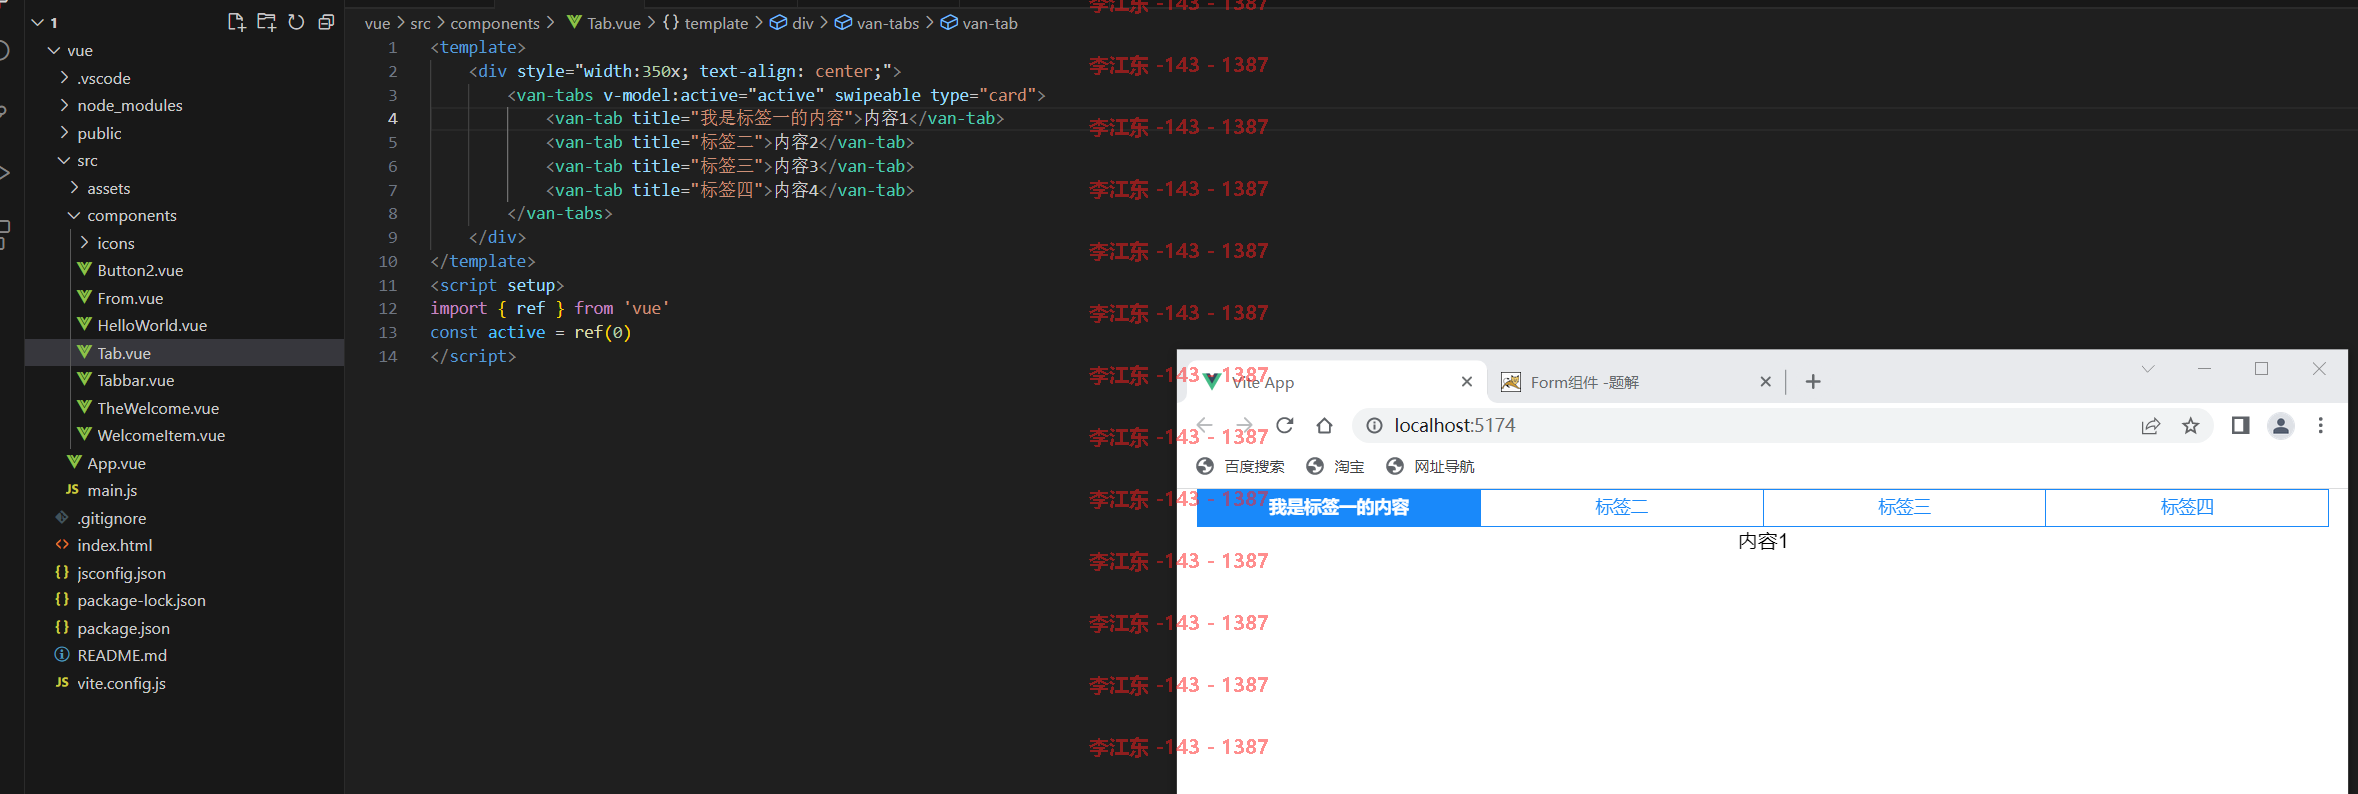This screenshot has height=794, width=2358.
Task: Open a new browser tab
Action: point(1813,382)
